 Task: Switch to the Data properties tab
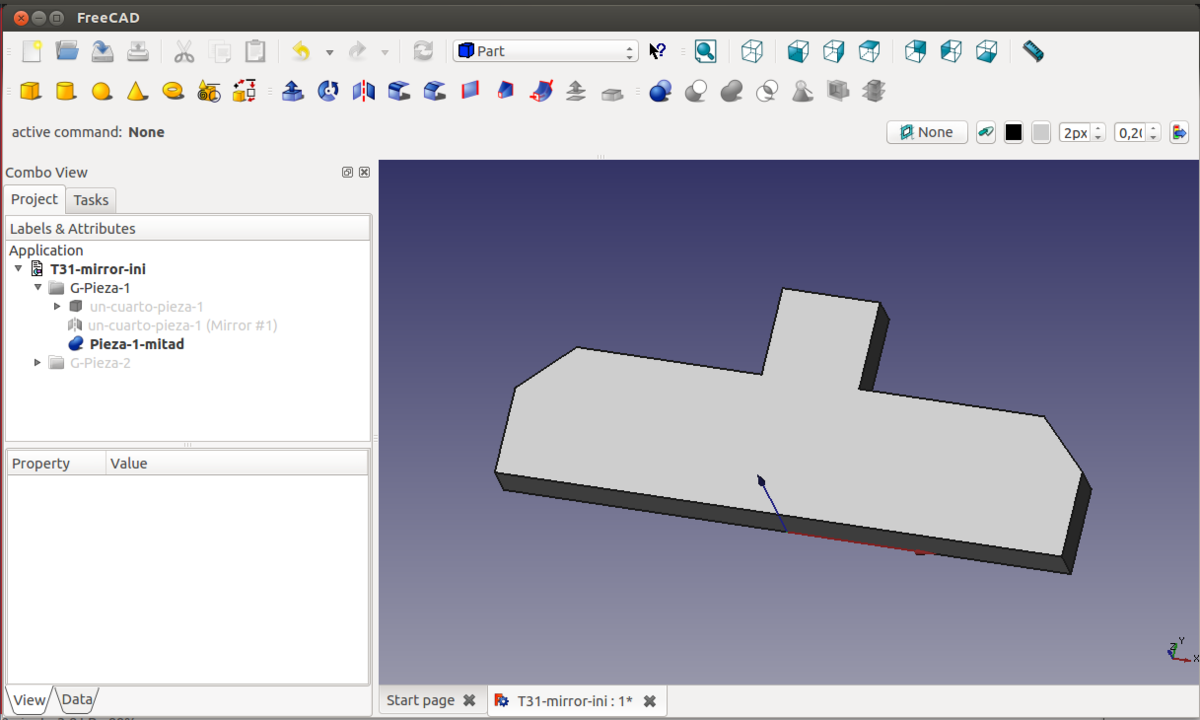(77, 700)
